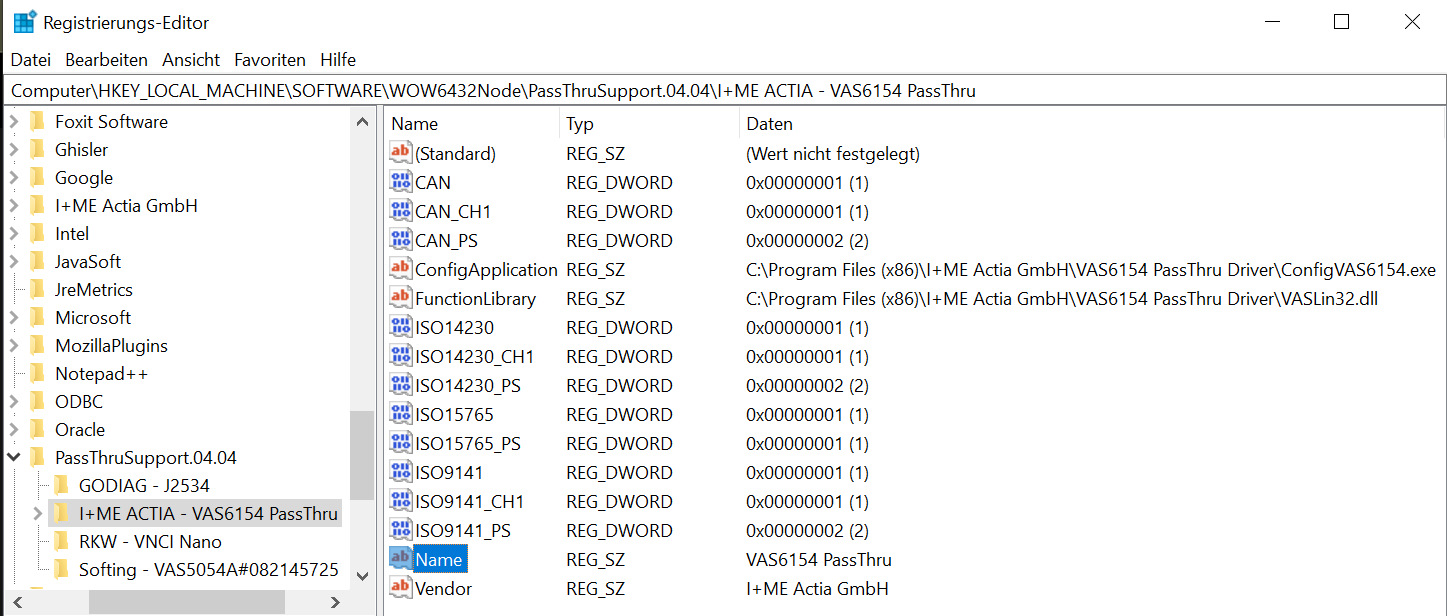The height and width of the screenshot is (616, 1447).
Task: Click the DWORD icon beside ISO14230
Action: point(401,327)
